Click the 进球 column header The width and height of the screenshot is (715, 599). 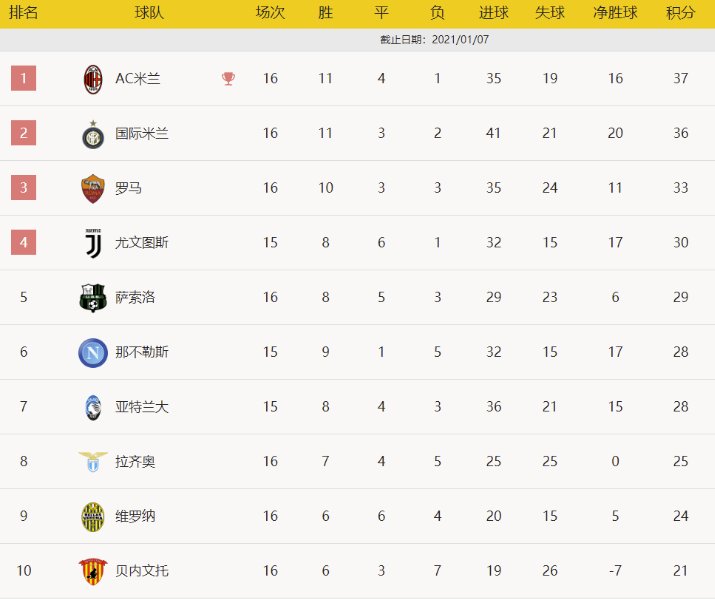(x=493, y=13)
